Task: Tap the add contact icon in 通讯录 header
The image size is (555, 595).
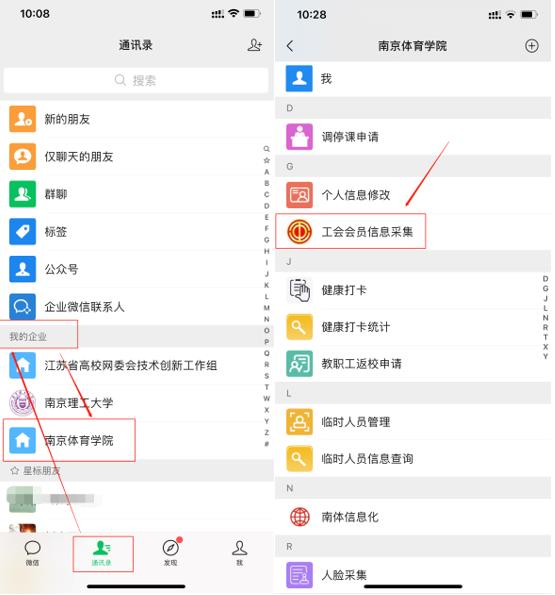Action: pos(255,45)
